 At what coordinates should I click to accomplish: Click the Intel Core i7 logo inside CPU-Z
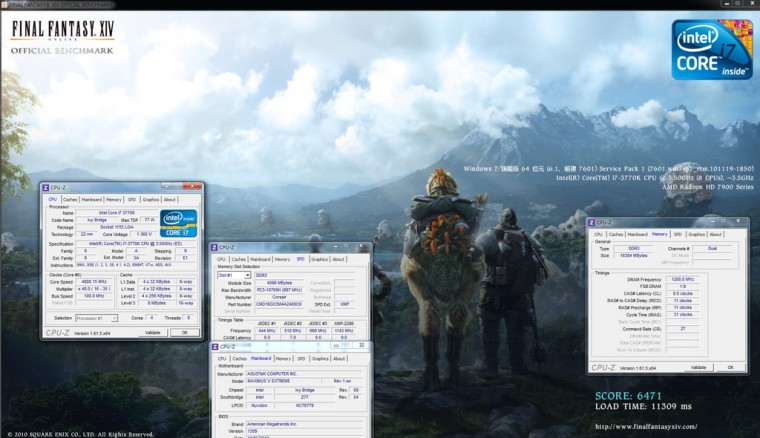(178, 223)
